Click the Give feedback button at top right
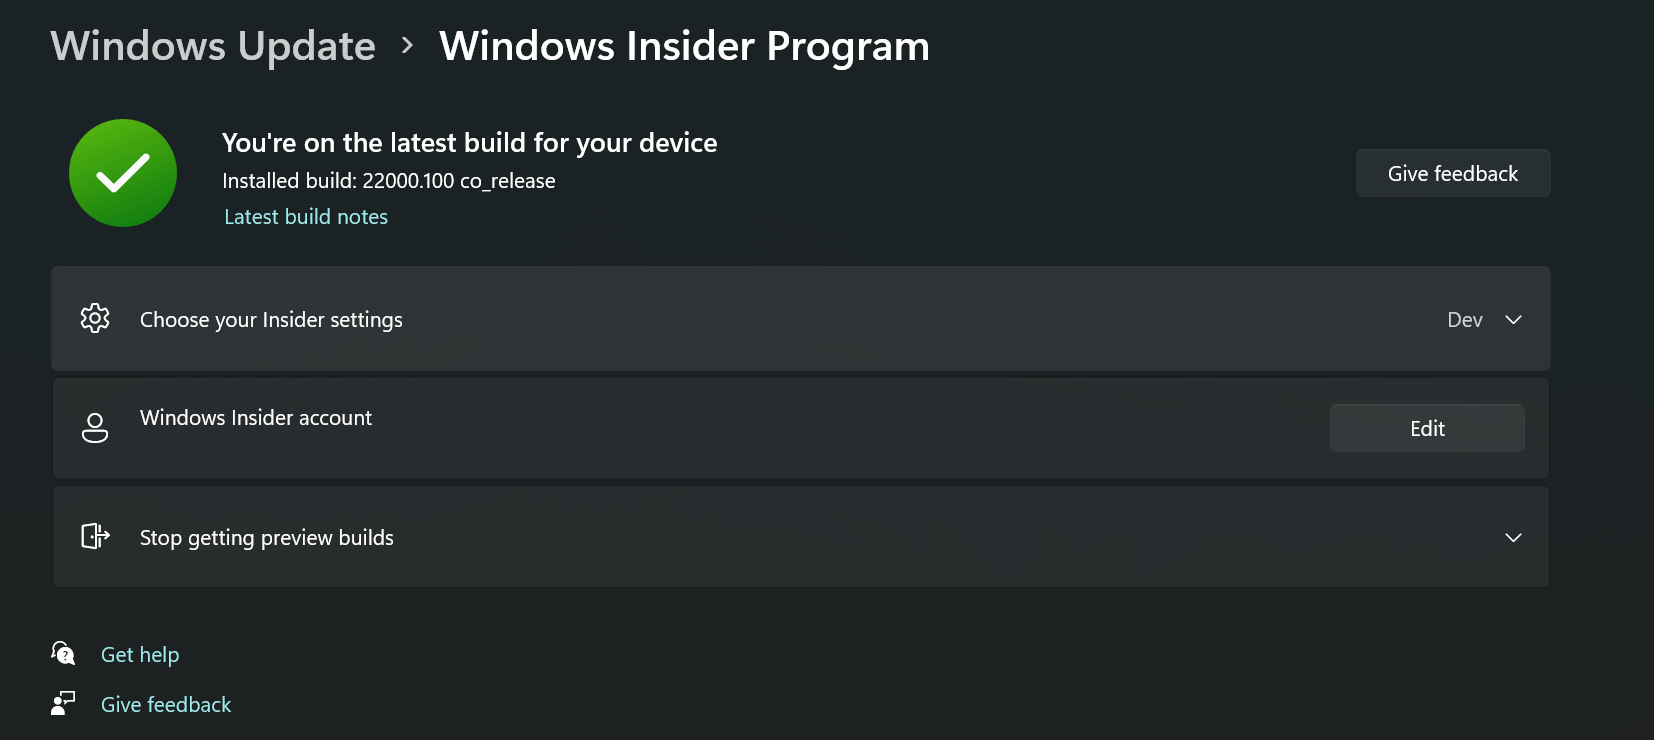The width and height of the screenshot is (1654, 740). [1453, 173]
